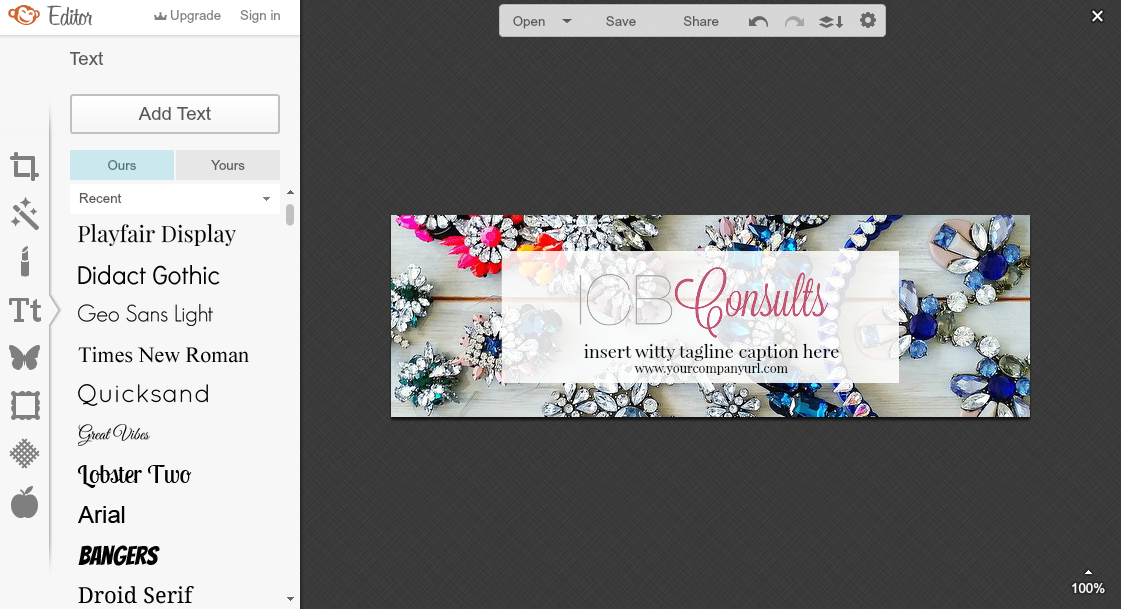The image size is (1121, 609).
Task: Select the Frames tool icon
Action: click(25, 405)
